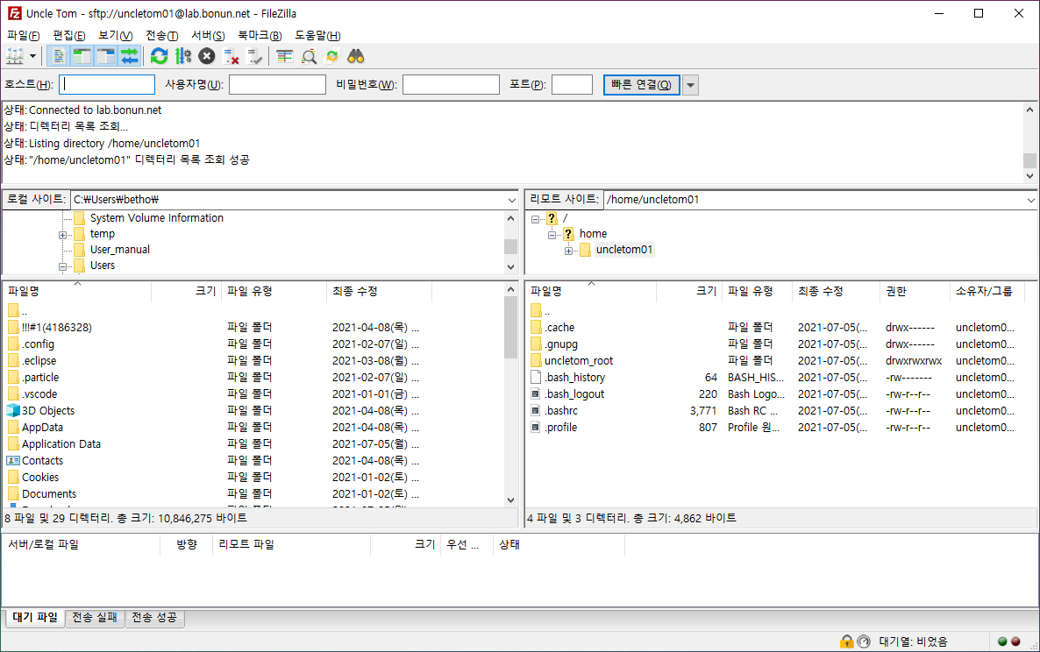This screenshot has height=652, width=1040.
Task: Focus the 사용자명 input field
Action: [277, 85]
